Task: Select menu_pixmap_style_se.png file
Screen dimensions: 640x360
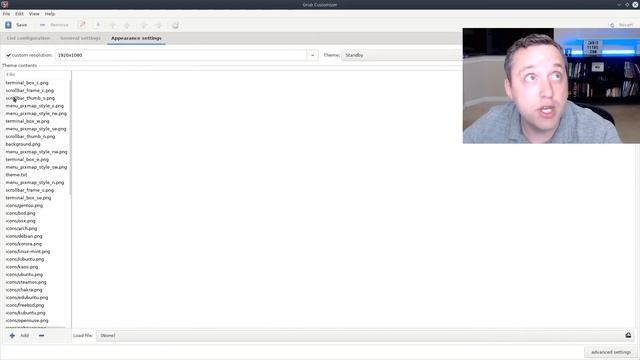Action: click(x=36, y=129)
